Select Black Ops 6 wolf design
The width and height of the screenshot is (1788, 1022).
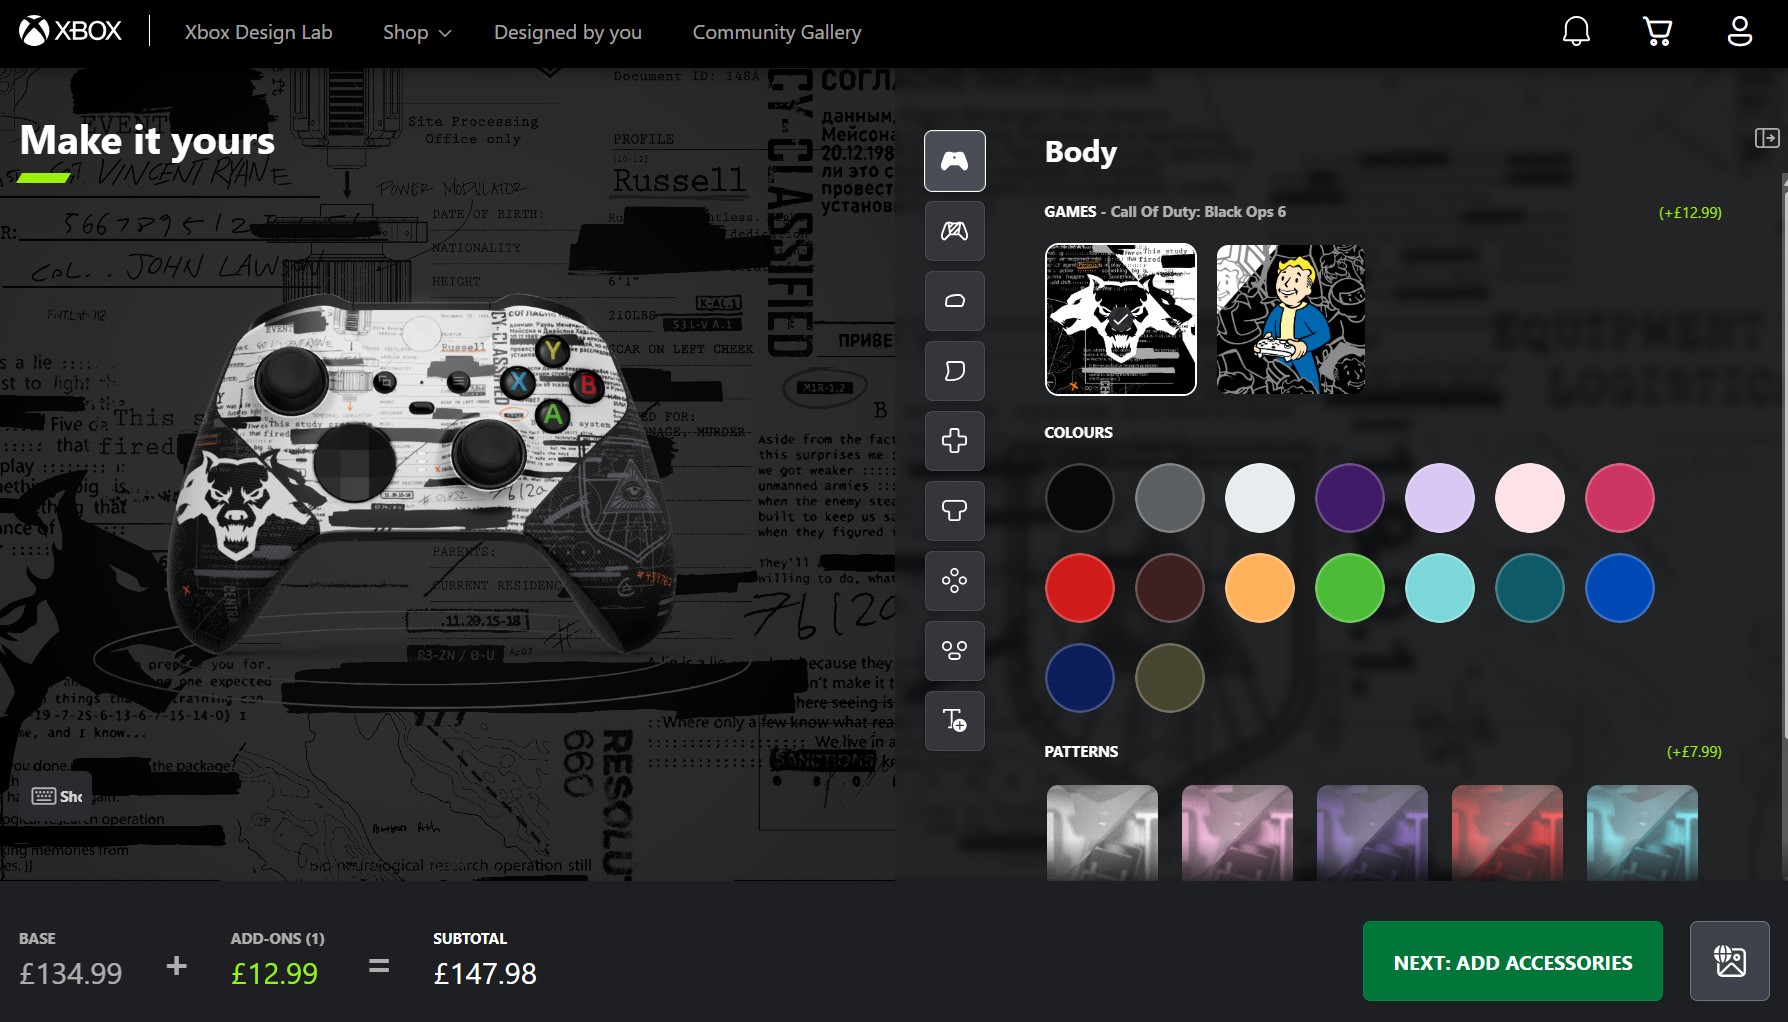pyautogui.click(x=1121, y=319)
